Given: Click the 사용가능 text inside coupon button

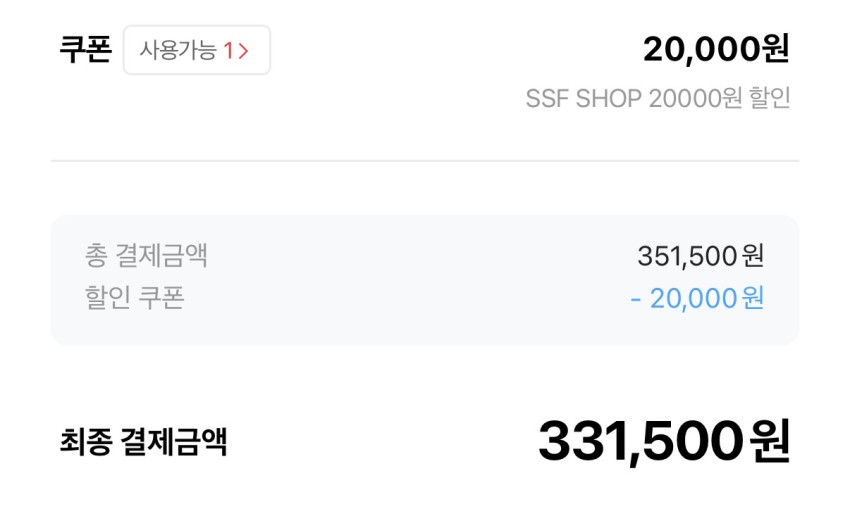Looking at the screenshot, I should click(178, 50).
